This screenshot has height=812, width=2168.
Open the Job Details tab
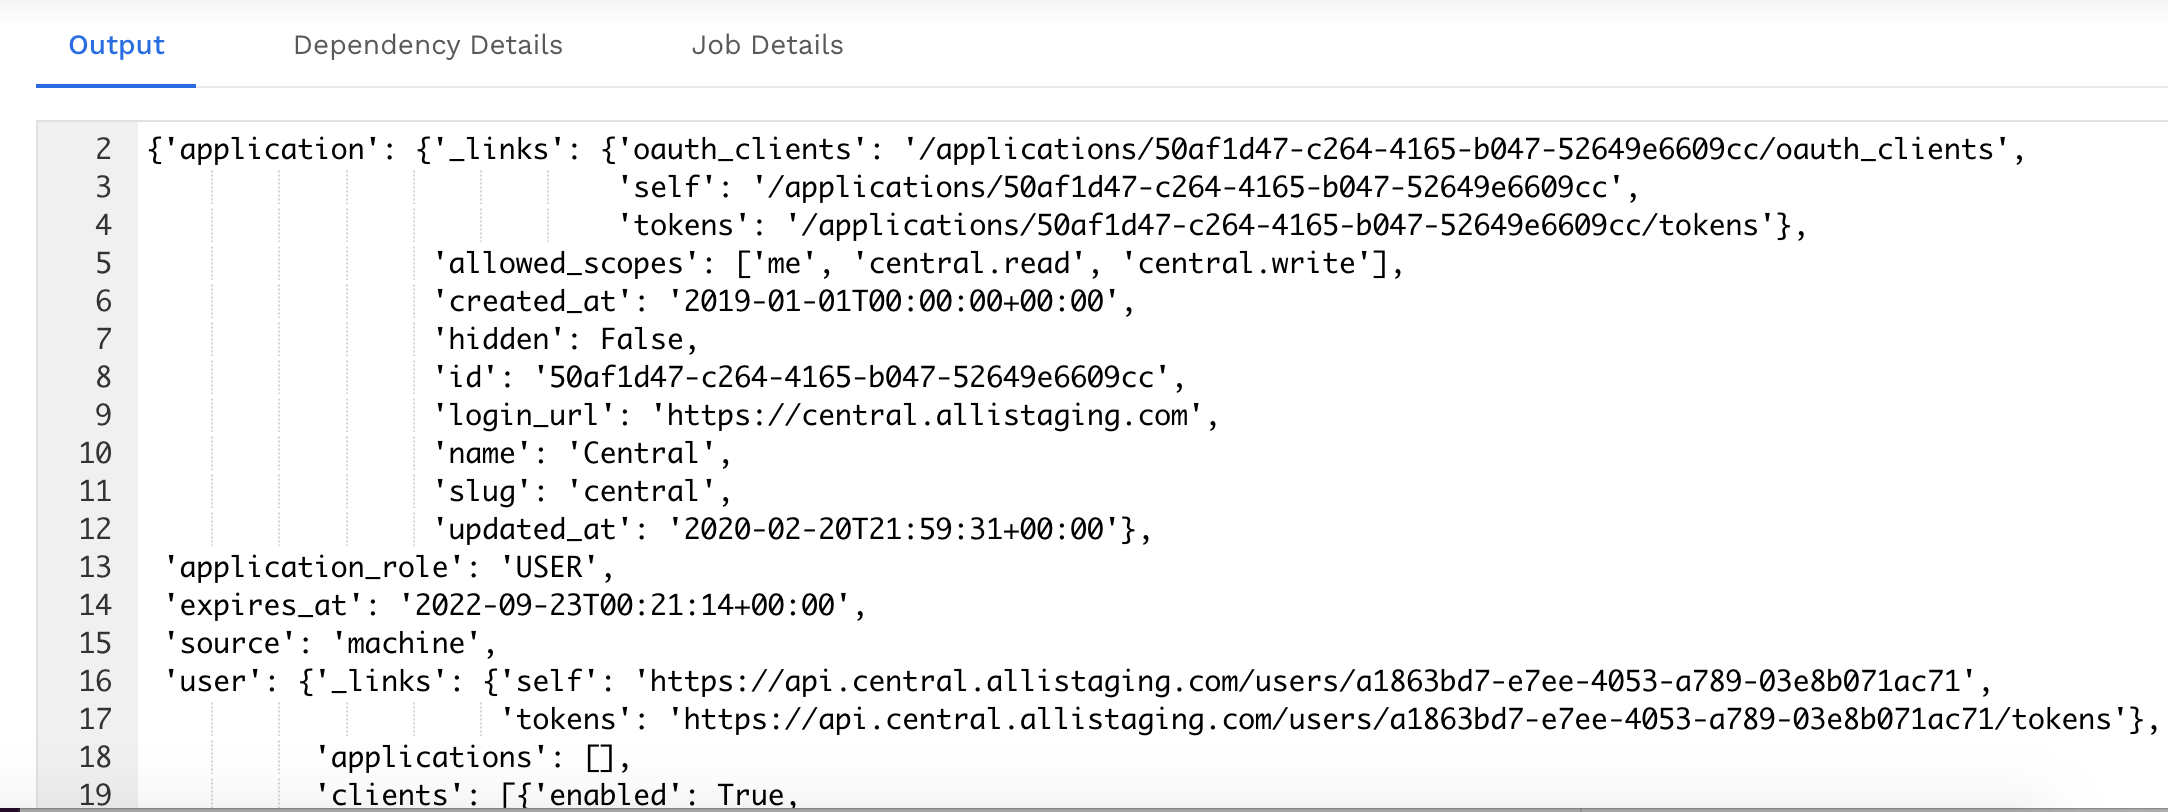[766, 45]
